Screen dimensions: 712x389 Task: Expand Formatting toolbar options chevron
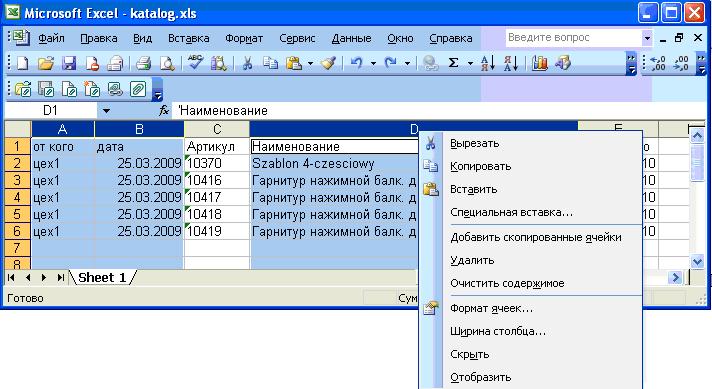tap(702, 64)
